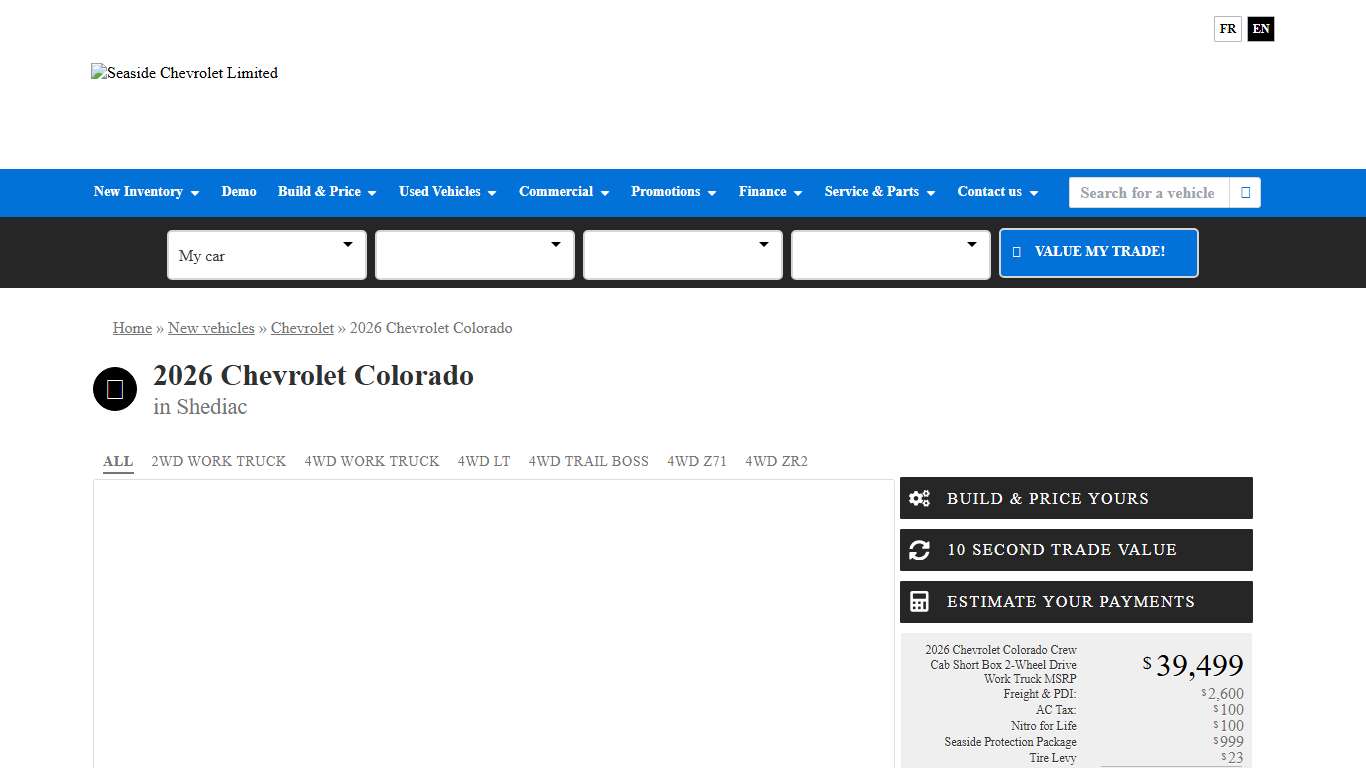Expand the Used Vehicles dropdown menu
This screenshot has width=1366, height=768.
tap(447, 192)
